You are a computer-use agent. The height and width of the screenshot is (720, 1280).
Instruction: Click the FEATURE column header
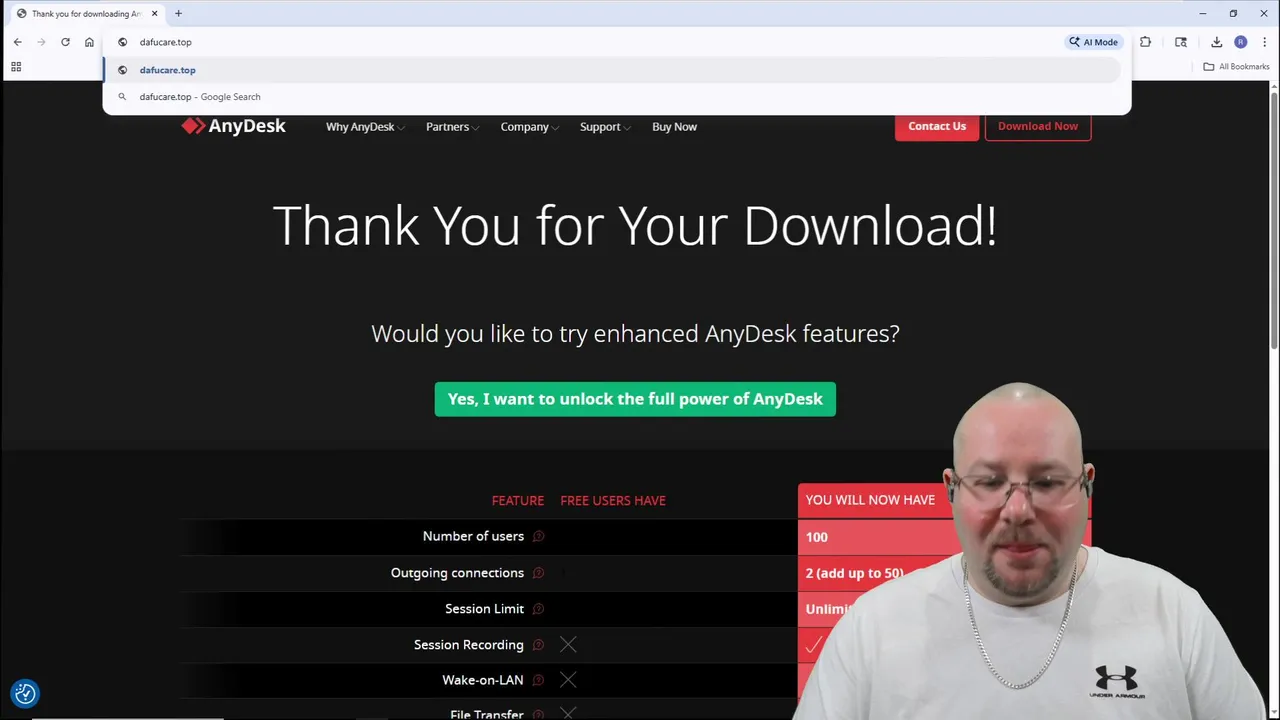point(518,500)
